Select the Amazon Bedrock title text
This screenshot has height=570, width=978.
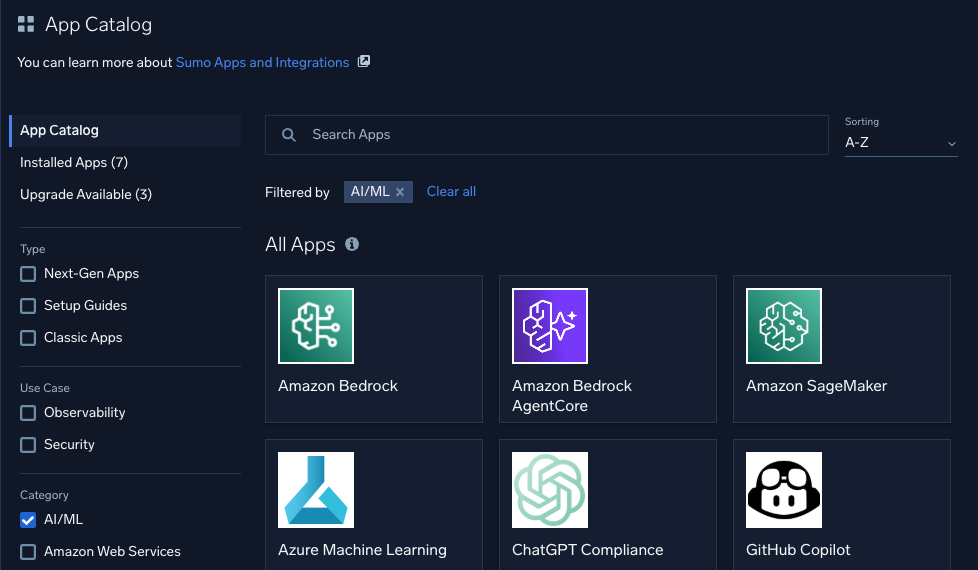click(x=337, y=386)
